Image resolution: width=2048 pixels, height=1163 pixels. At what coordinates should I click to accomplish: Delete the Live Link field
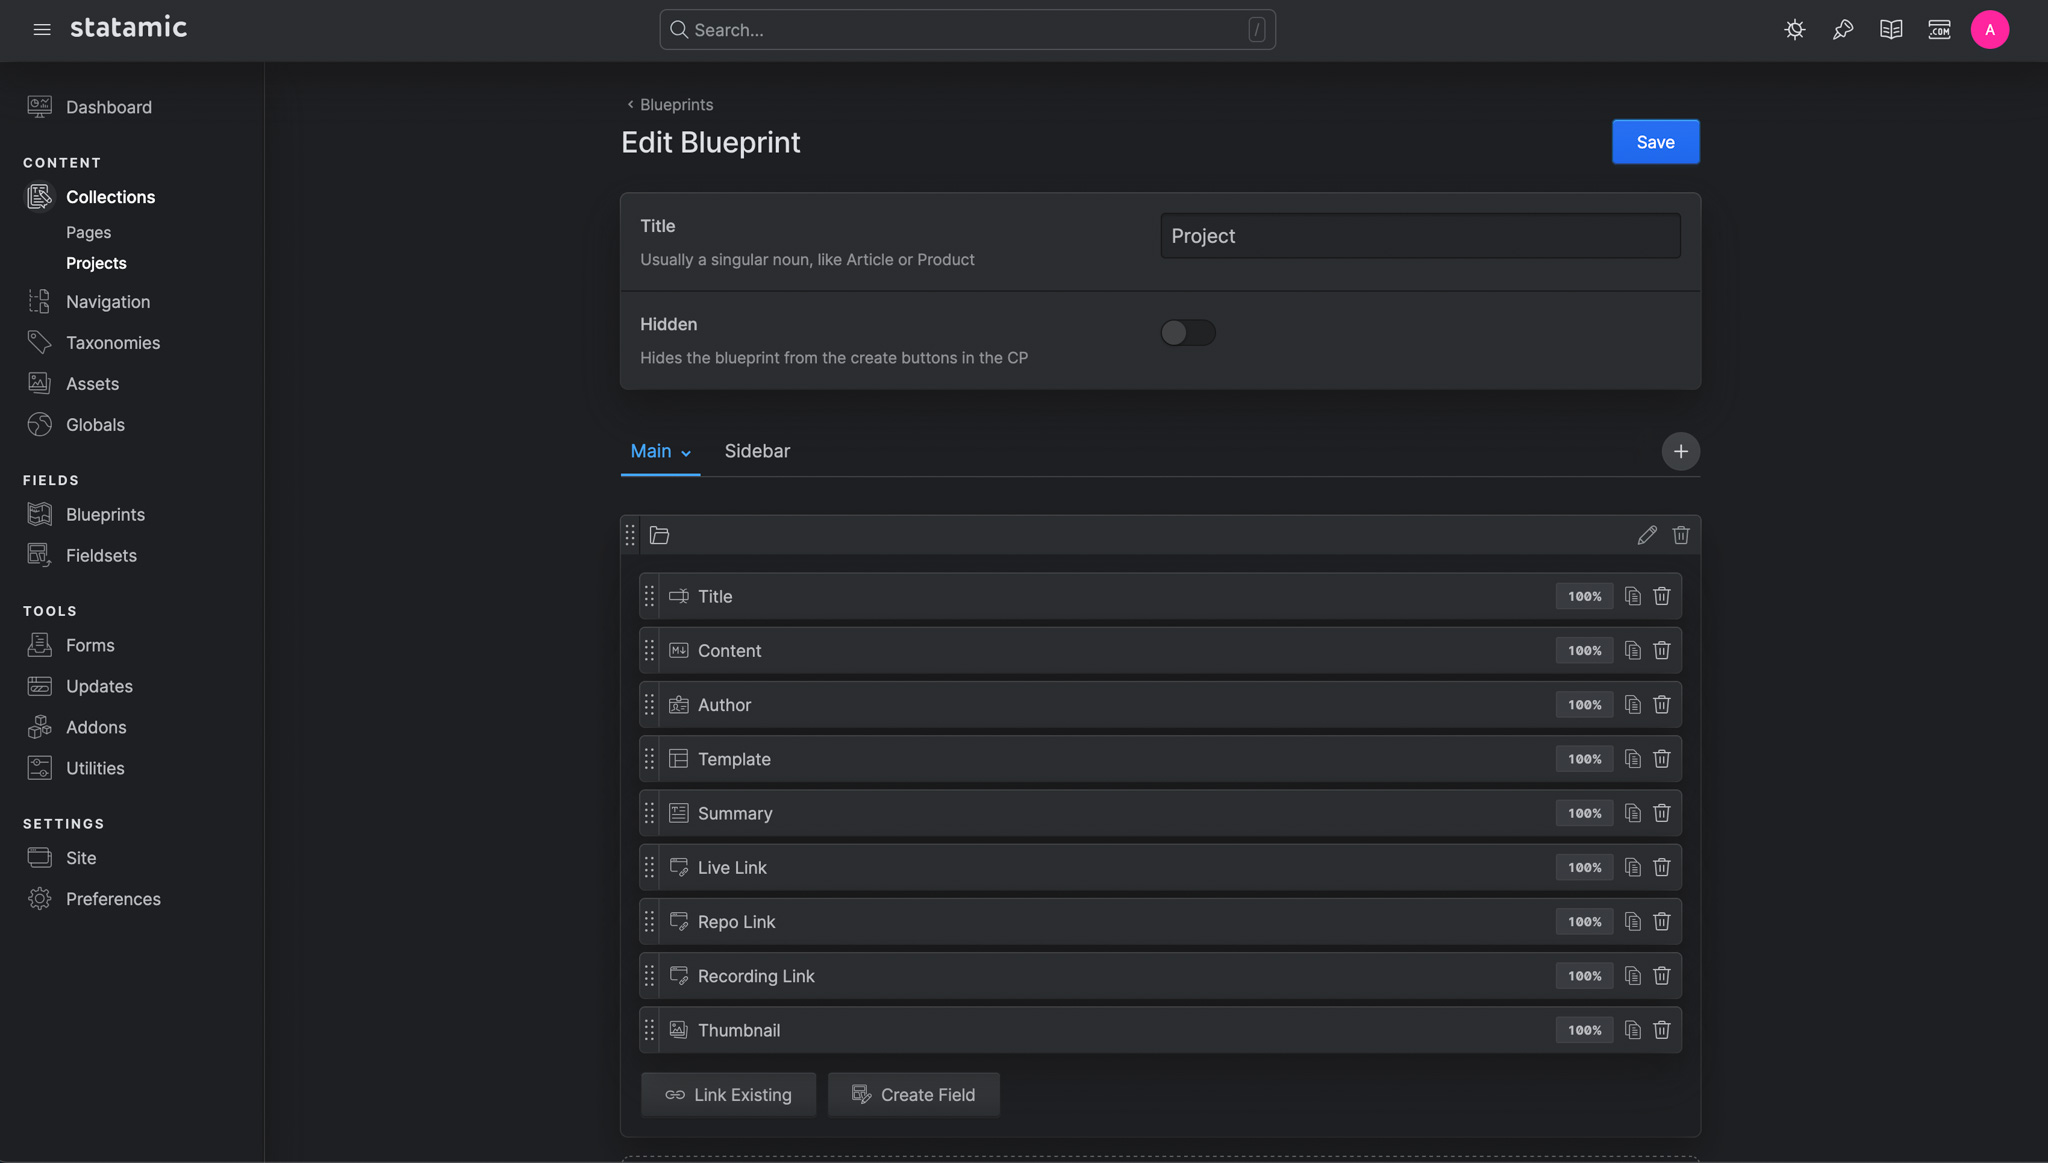coord(1662,867)
